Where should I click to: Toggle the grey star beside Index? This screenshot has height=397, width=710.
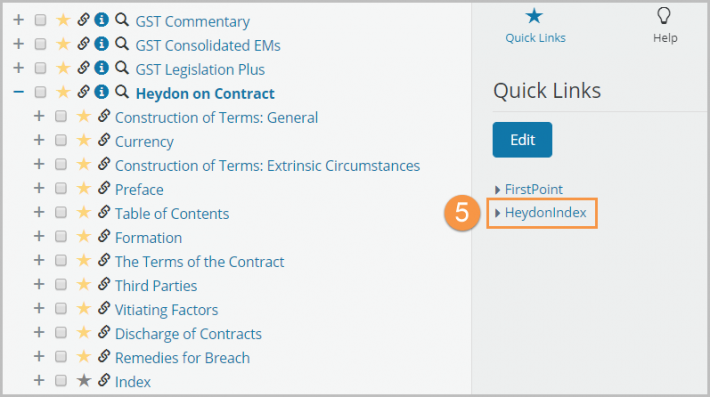[84, 380]
